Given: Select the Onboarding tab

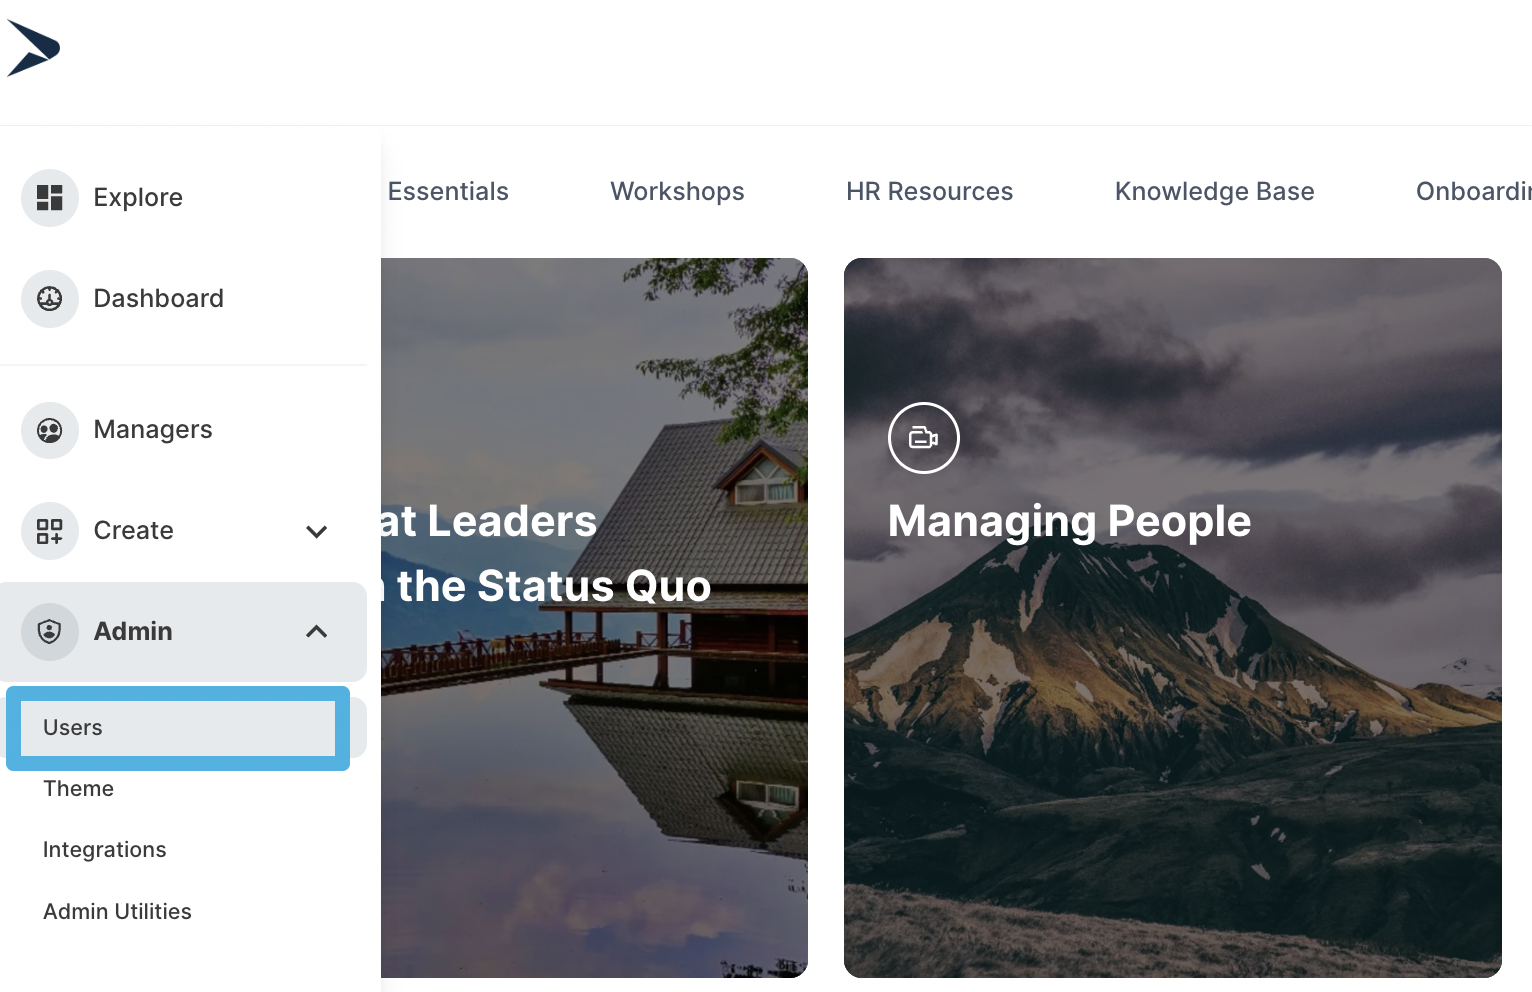Looking at the screenshot, I should tap(1472, 192).
